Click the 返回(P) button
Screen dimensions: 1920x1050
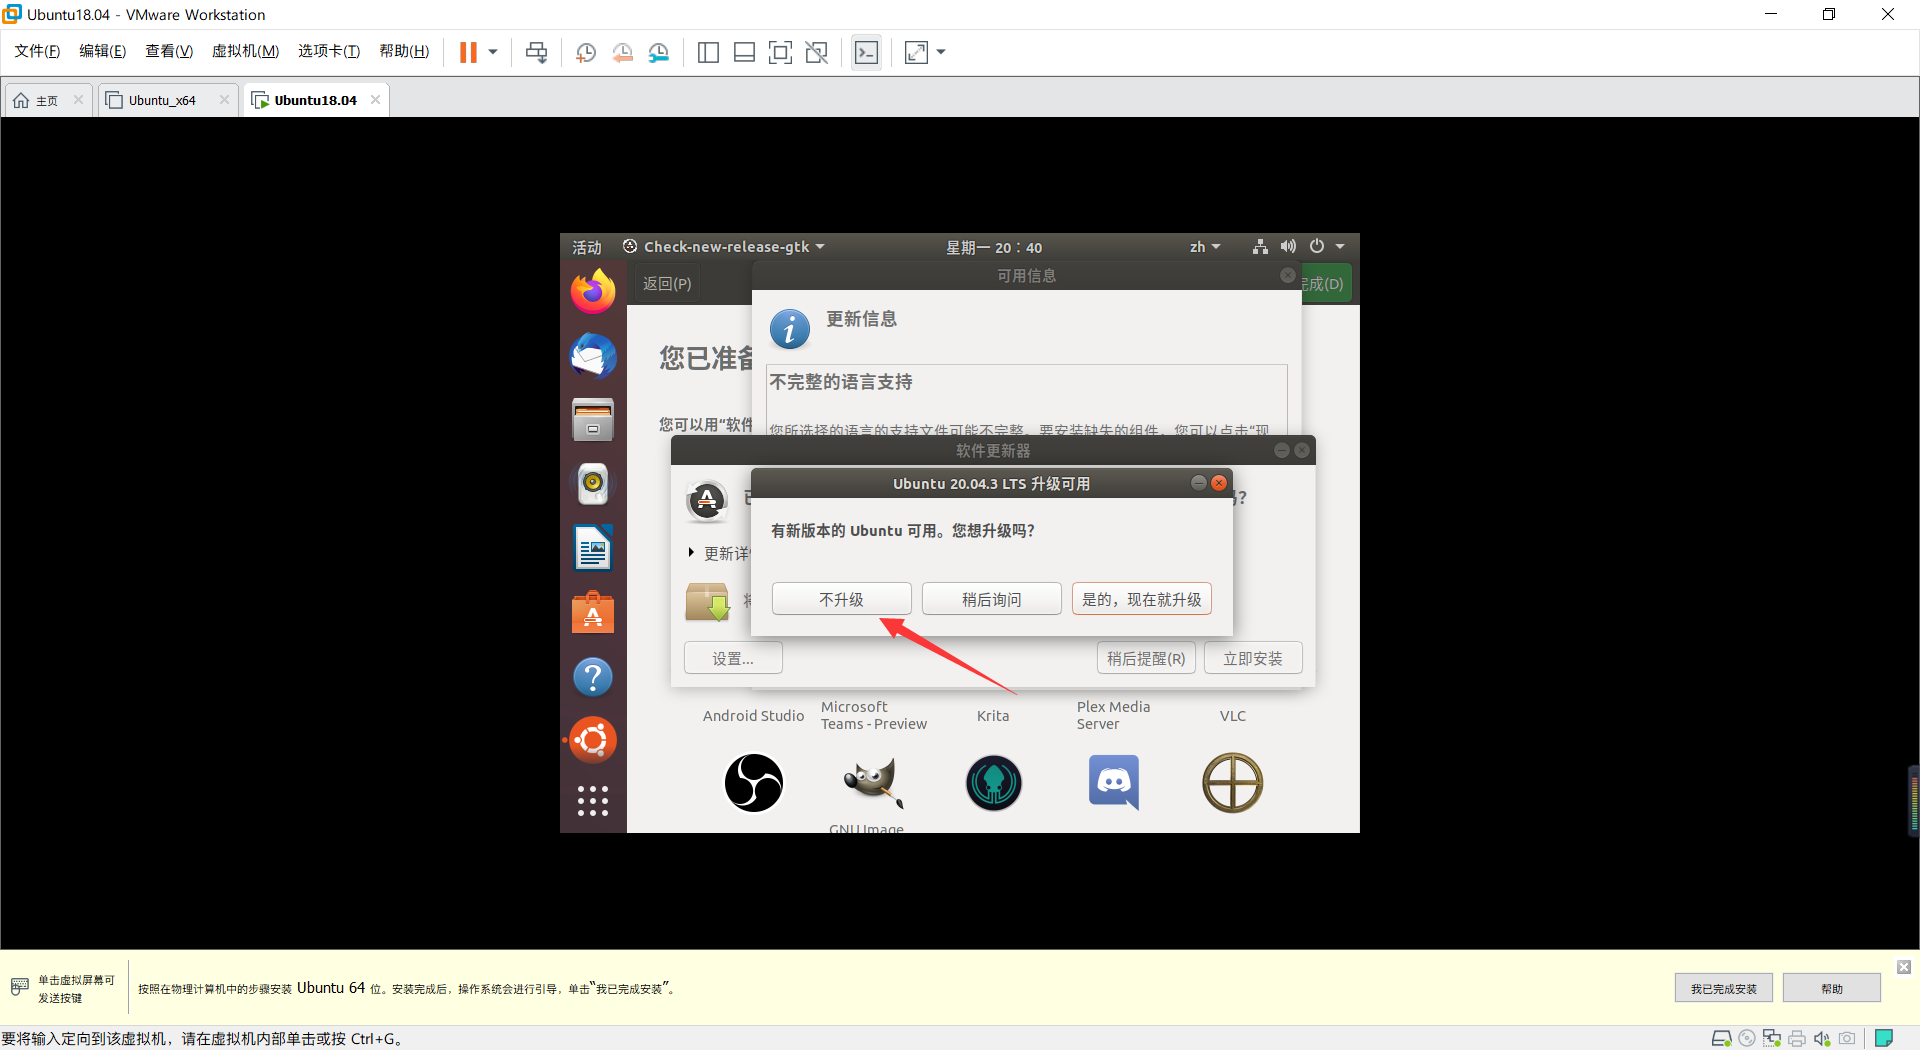tap(667, 284)
